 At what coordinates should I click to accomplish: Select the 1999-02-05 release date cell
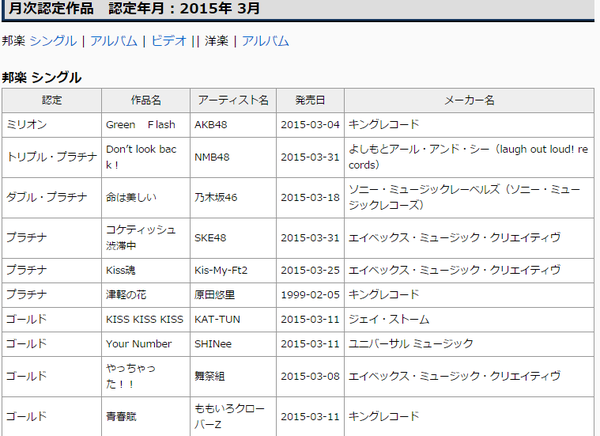(x=310, y=295)
